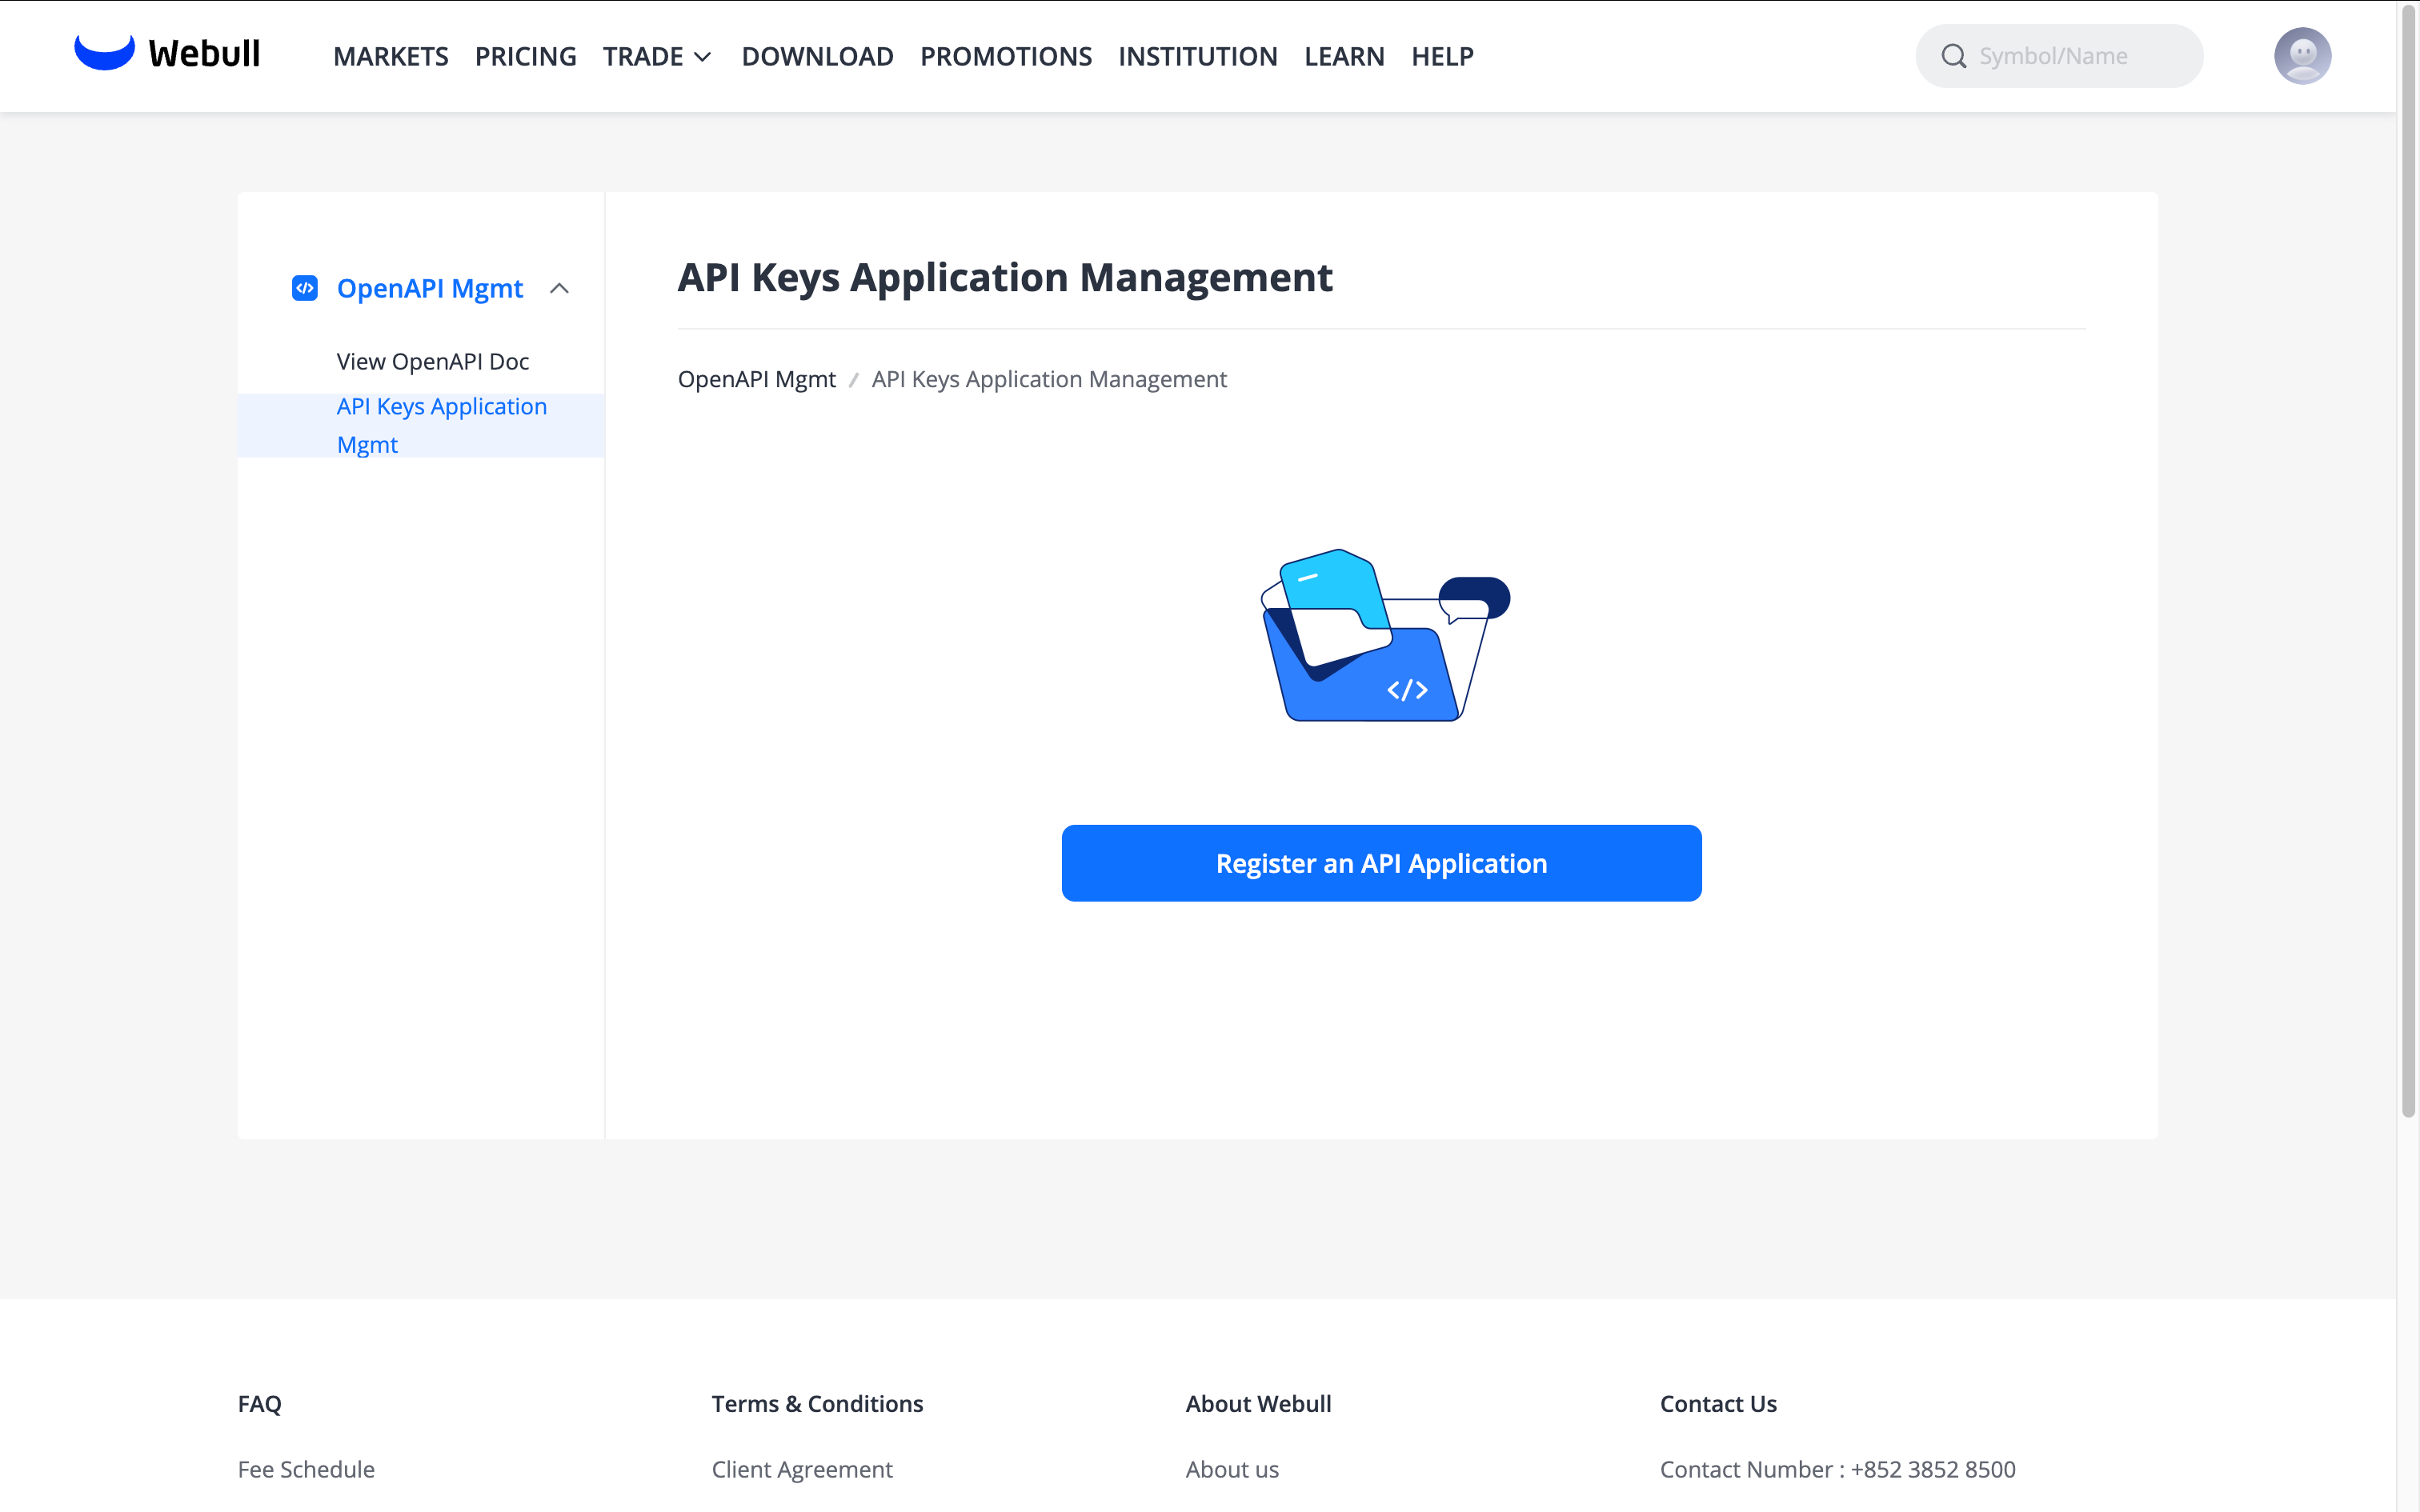Open the HELP menu item
2420x1512 pixels.
pyautogui.click(x=1442, y=56)
